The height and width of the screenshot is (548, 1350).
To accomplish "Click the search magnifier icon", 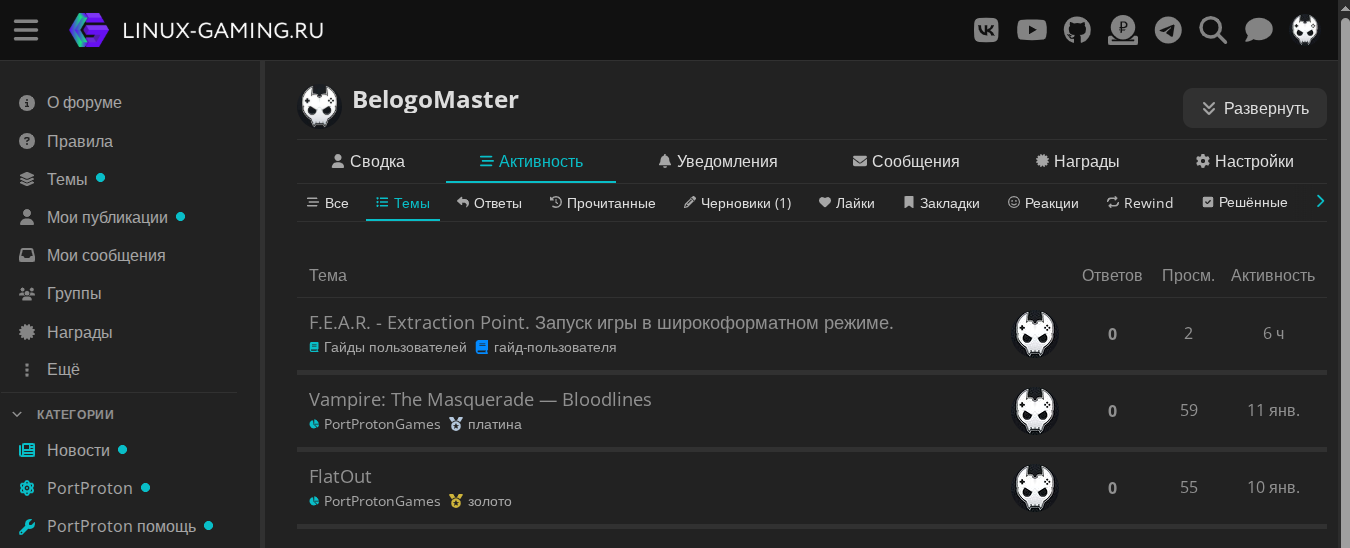I will [x=1213, y=30].
